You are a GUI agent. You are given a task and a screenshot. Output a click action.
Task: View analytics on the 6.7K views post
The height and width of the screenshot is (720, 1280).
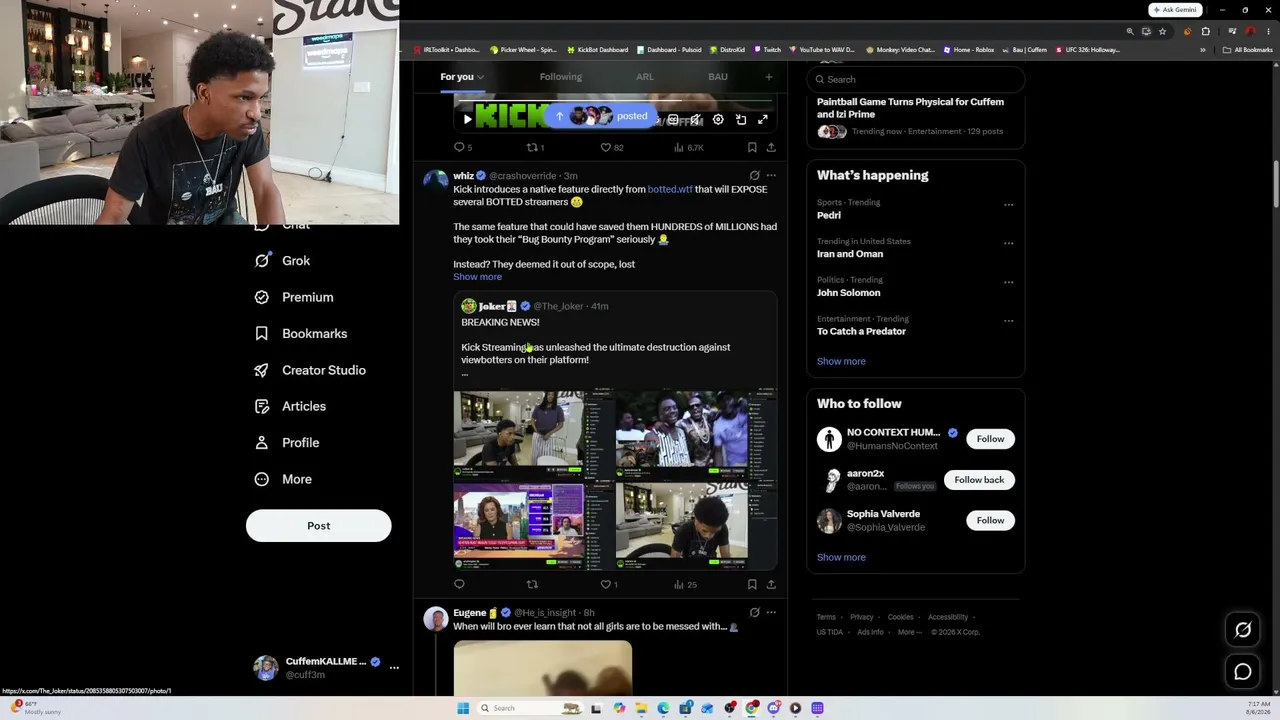pyautogui.click(x=690, y=147)
